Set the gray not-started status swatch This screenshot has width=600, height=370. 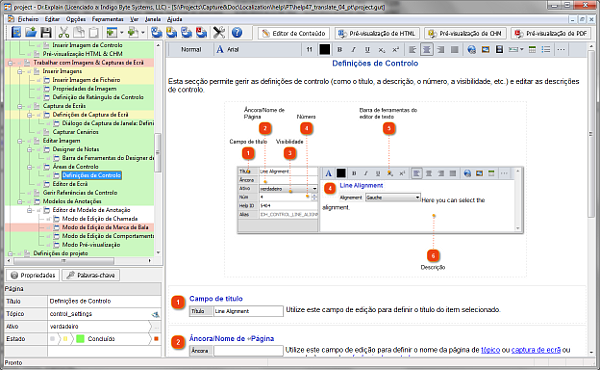click(x=52, y=339)
